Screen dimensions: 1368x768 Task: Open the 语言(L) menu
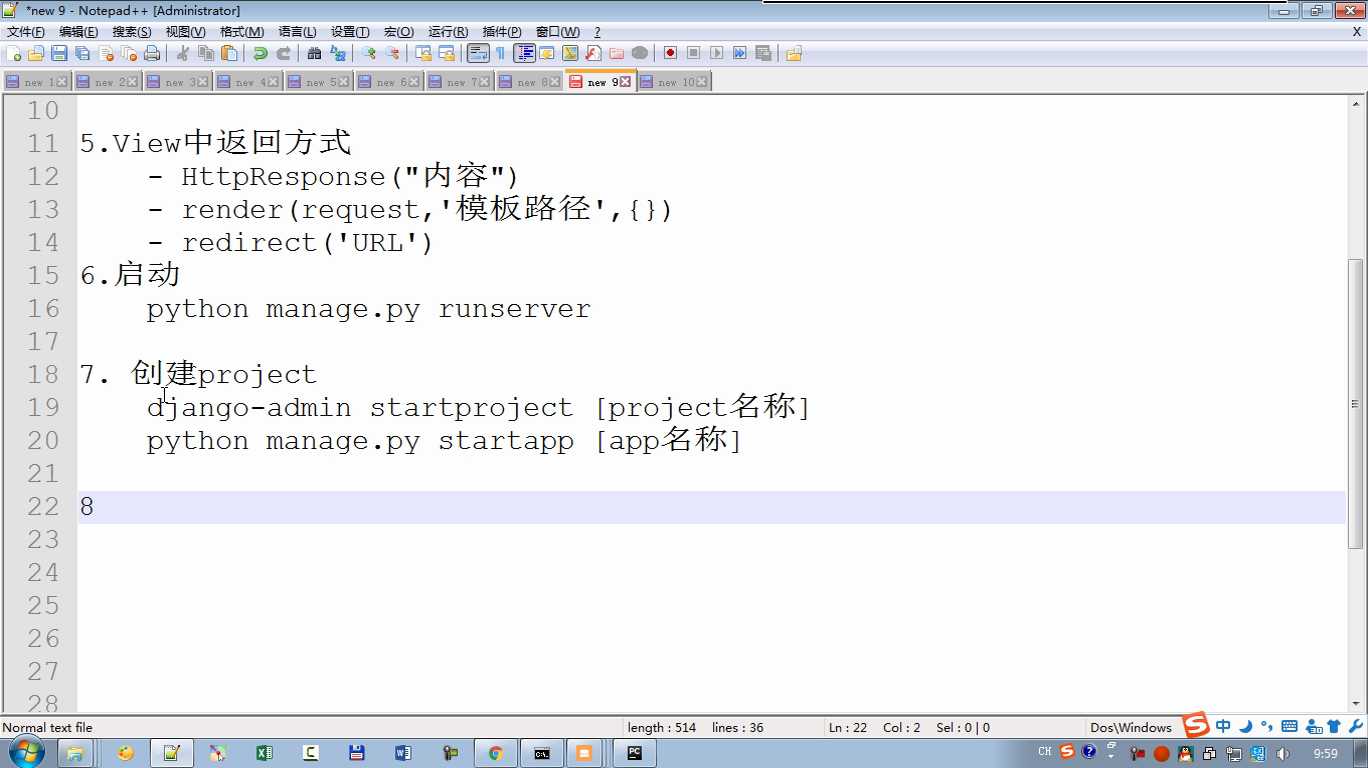(x=297, y=32)
